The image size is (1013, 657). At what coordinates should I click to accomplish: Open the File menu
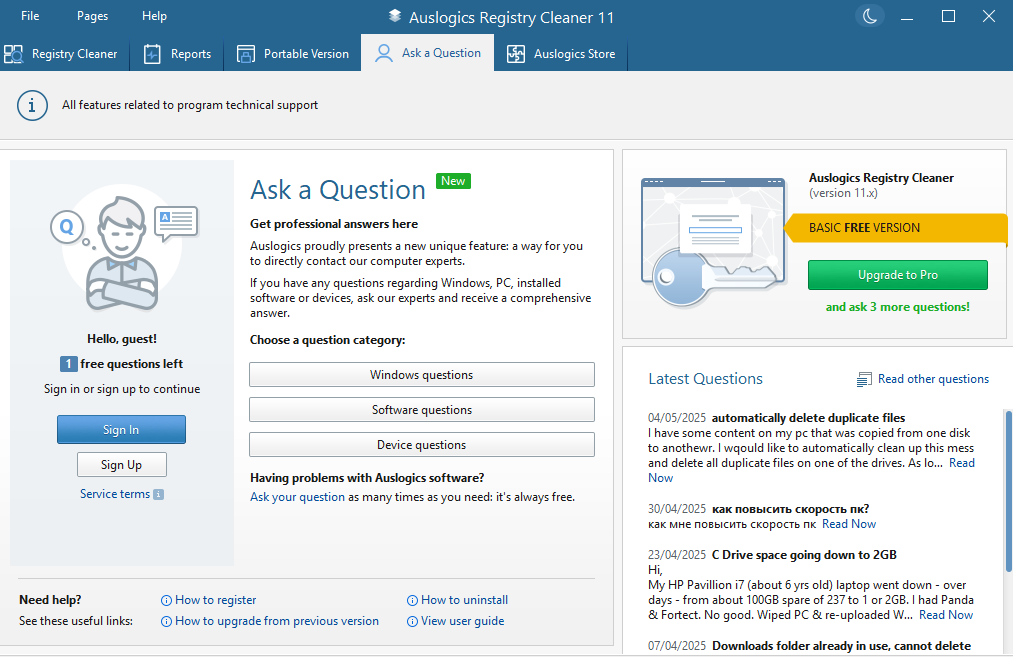coord(30,16)
